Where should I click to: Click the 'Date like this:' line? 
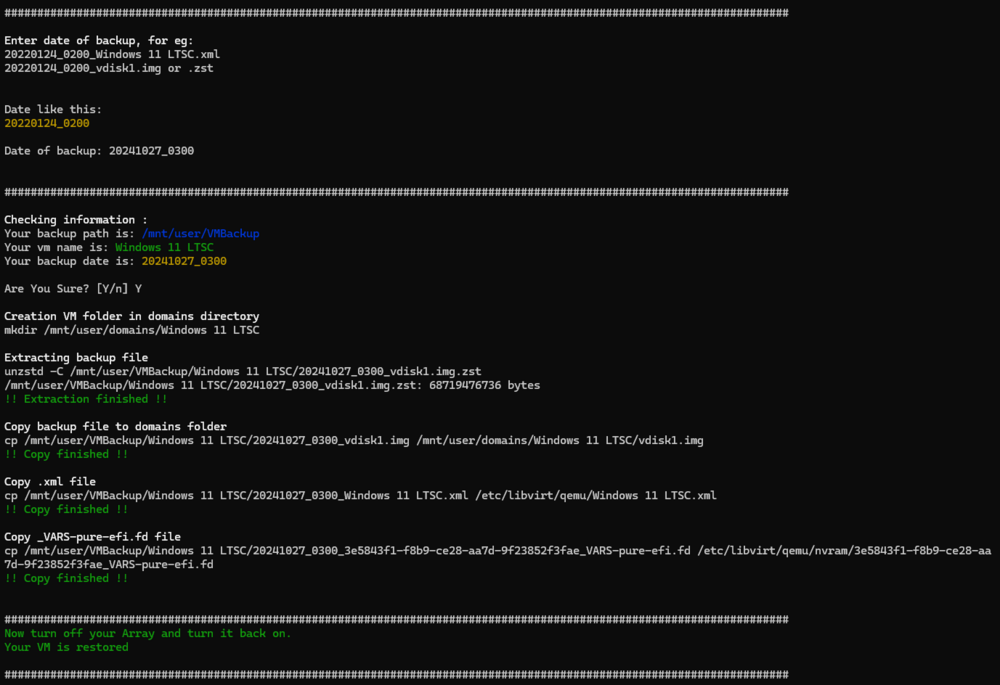point(53,109)
